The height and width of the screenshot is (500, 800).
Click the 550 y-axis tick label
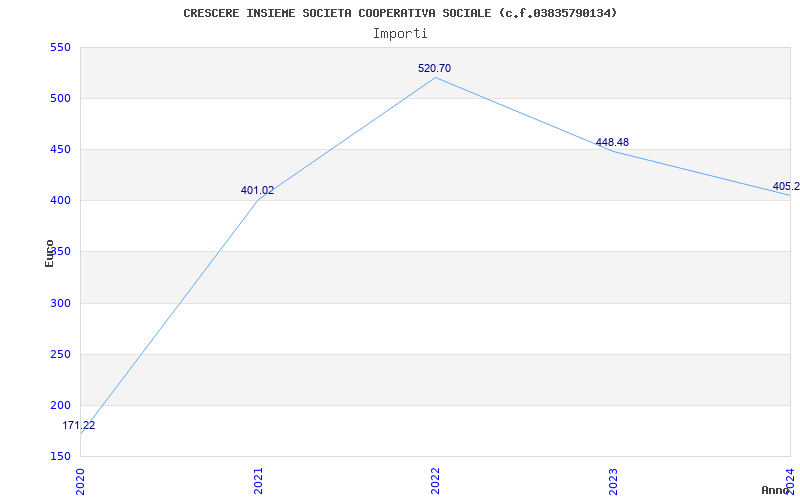point(60,47)
